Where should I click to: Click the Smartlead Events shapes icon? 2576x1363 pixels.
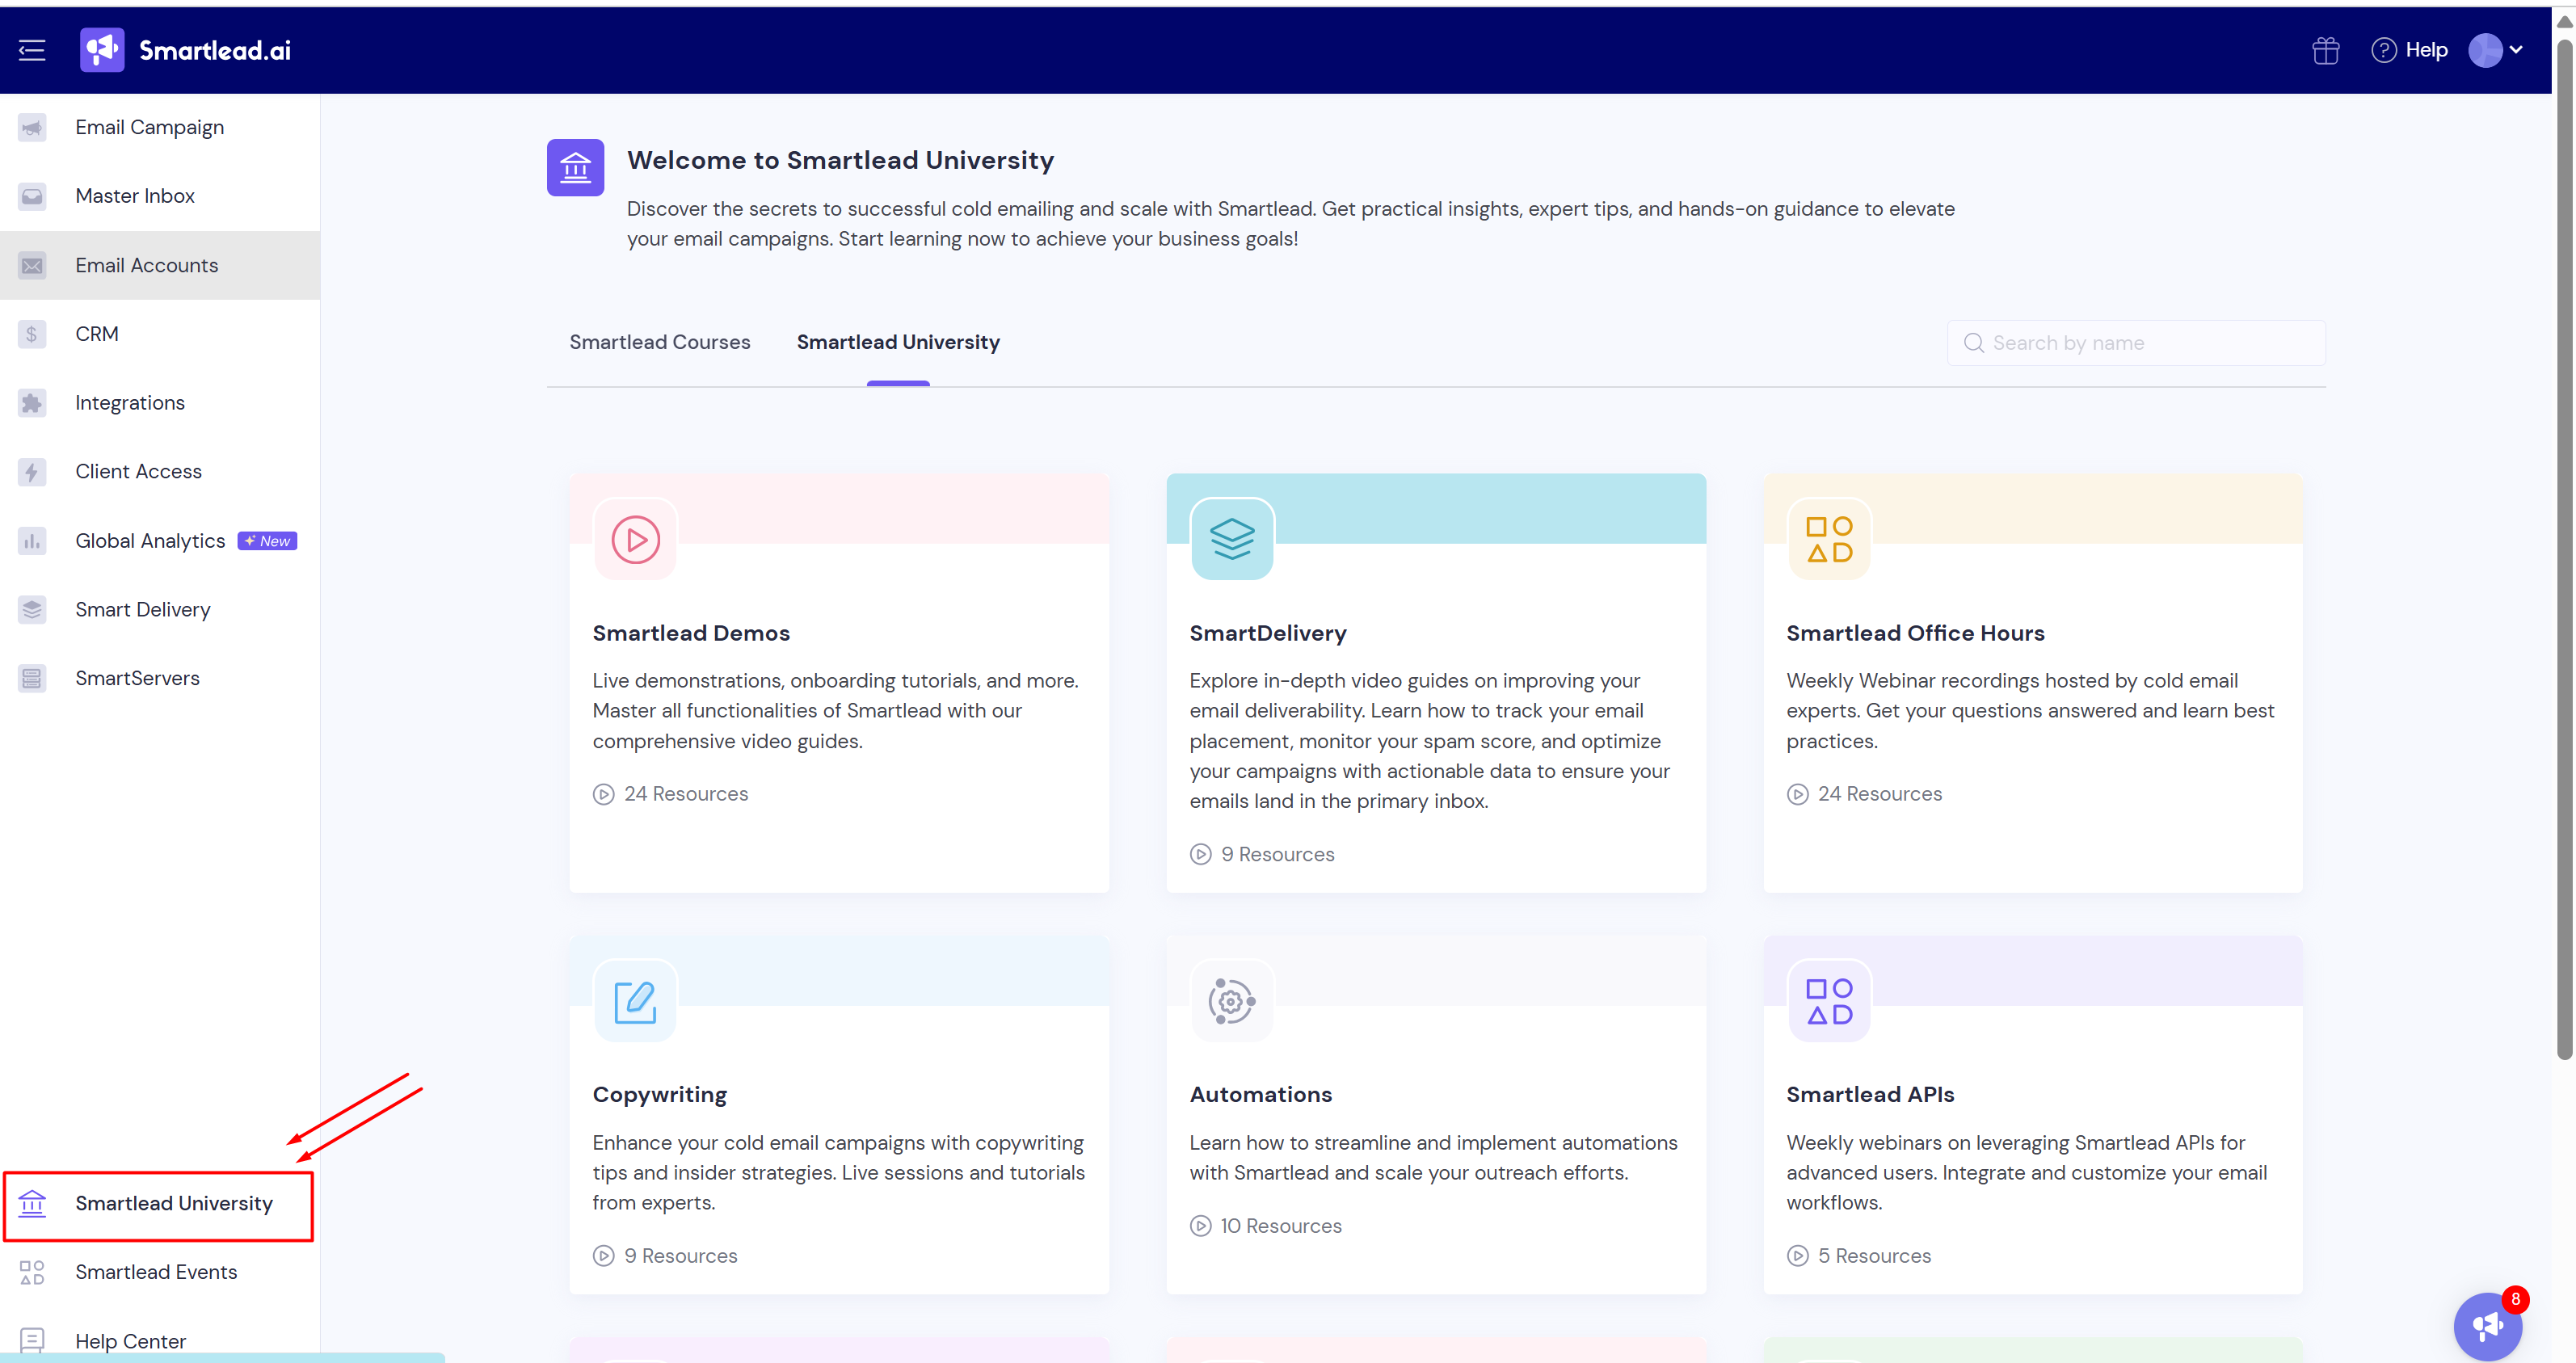pos(32,1272)
